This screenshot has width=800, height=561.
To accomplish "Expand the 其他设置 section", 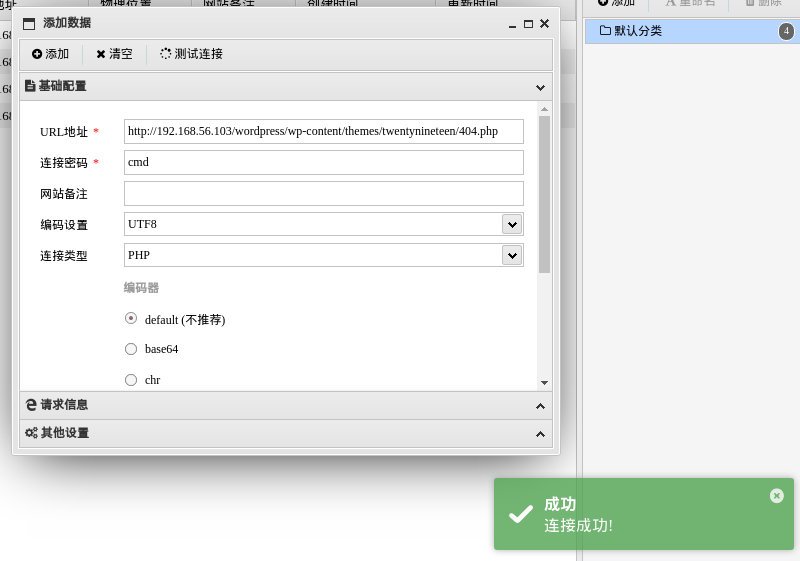I will pyautogui.click(x=286, y=434).
